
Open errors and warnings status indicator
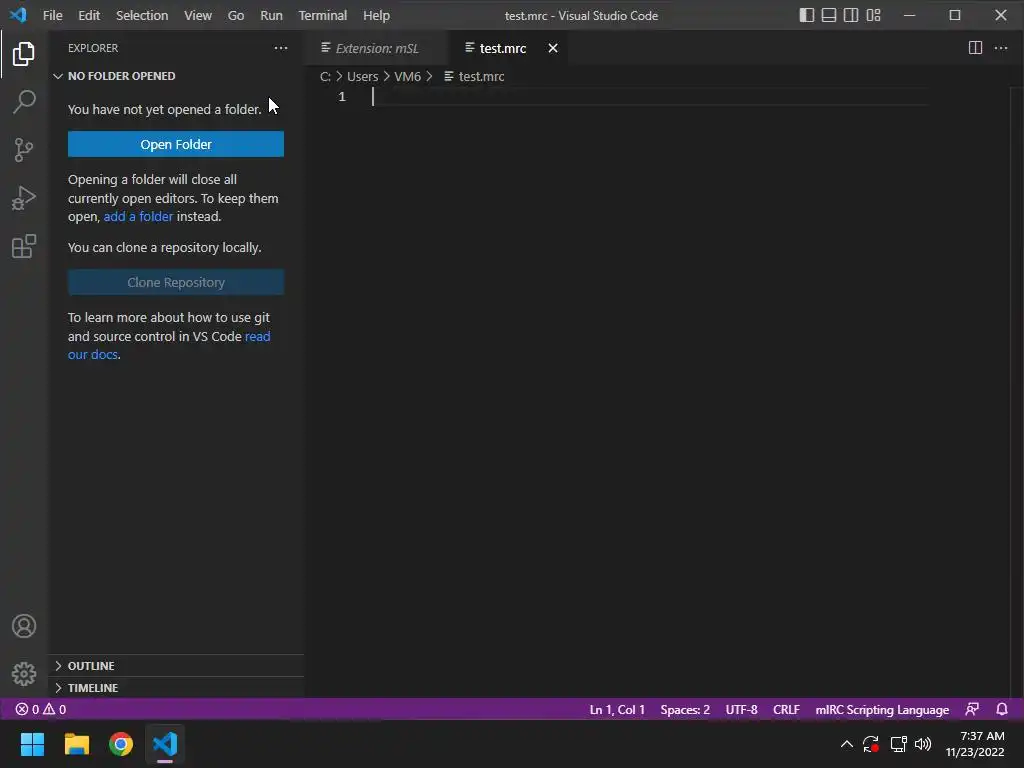coord(40,709)
